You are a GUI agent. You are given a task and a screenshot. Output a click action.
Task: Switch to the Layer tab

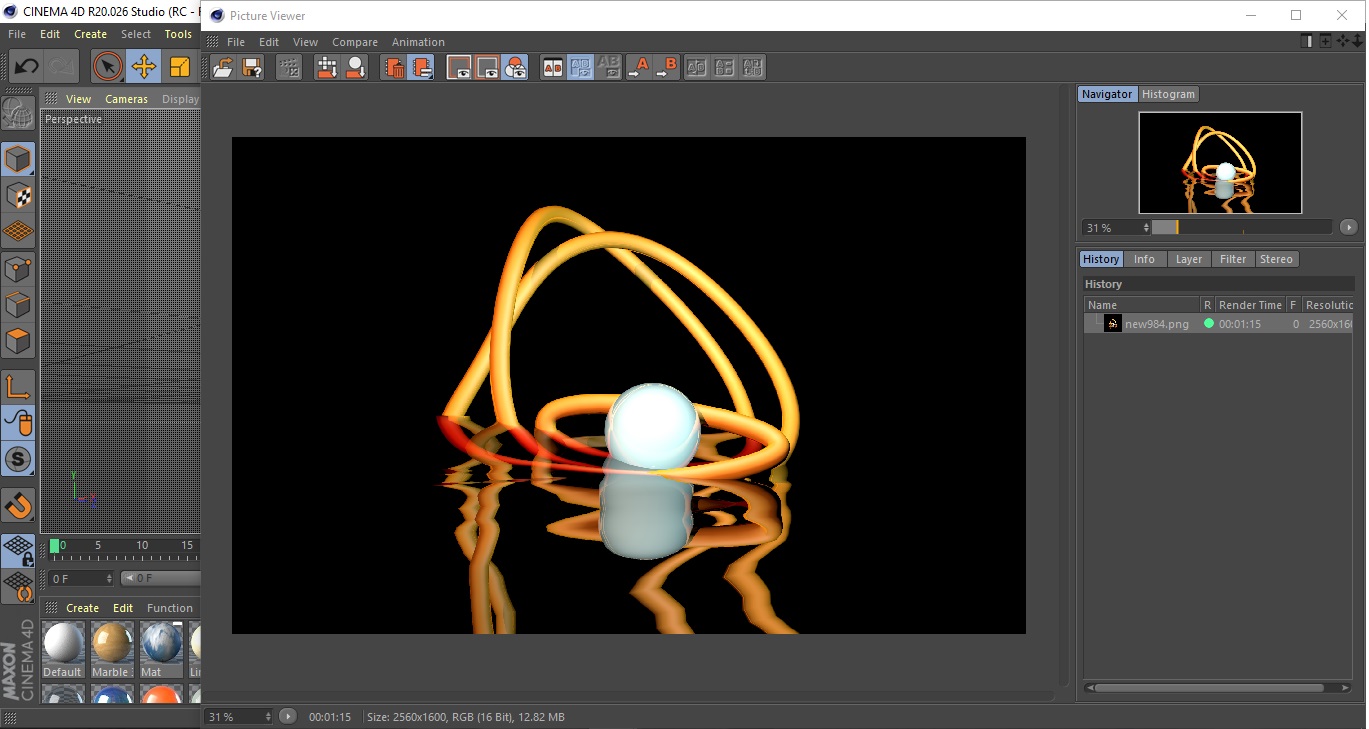pos(1189,259)
